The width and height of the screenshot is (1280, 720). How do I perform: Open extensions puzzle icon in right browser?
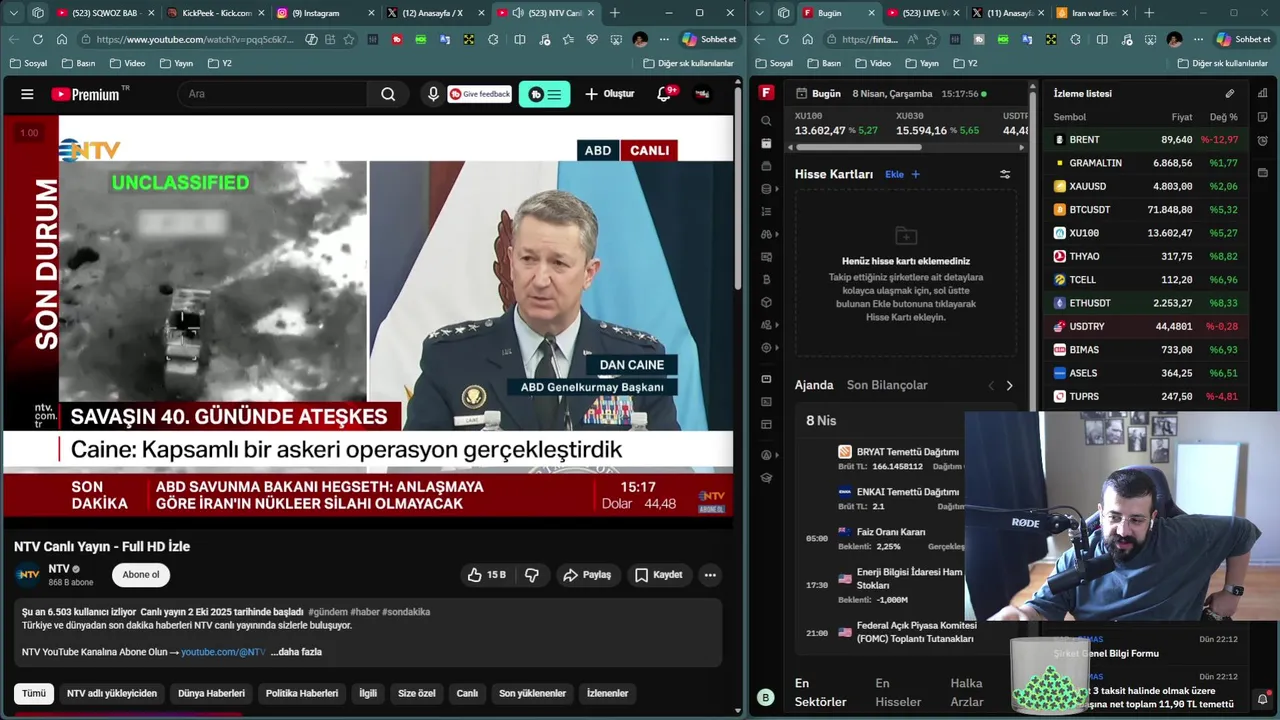pyautogui.click(x=1075, y=39)
